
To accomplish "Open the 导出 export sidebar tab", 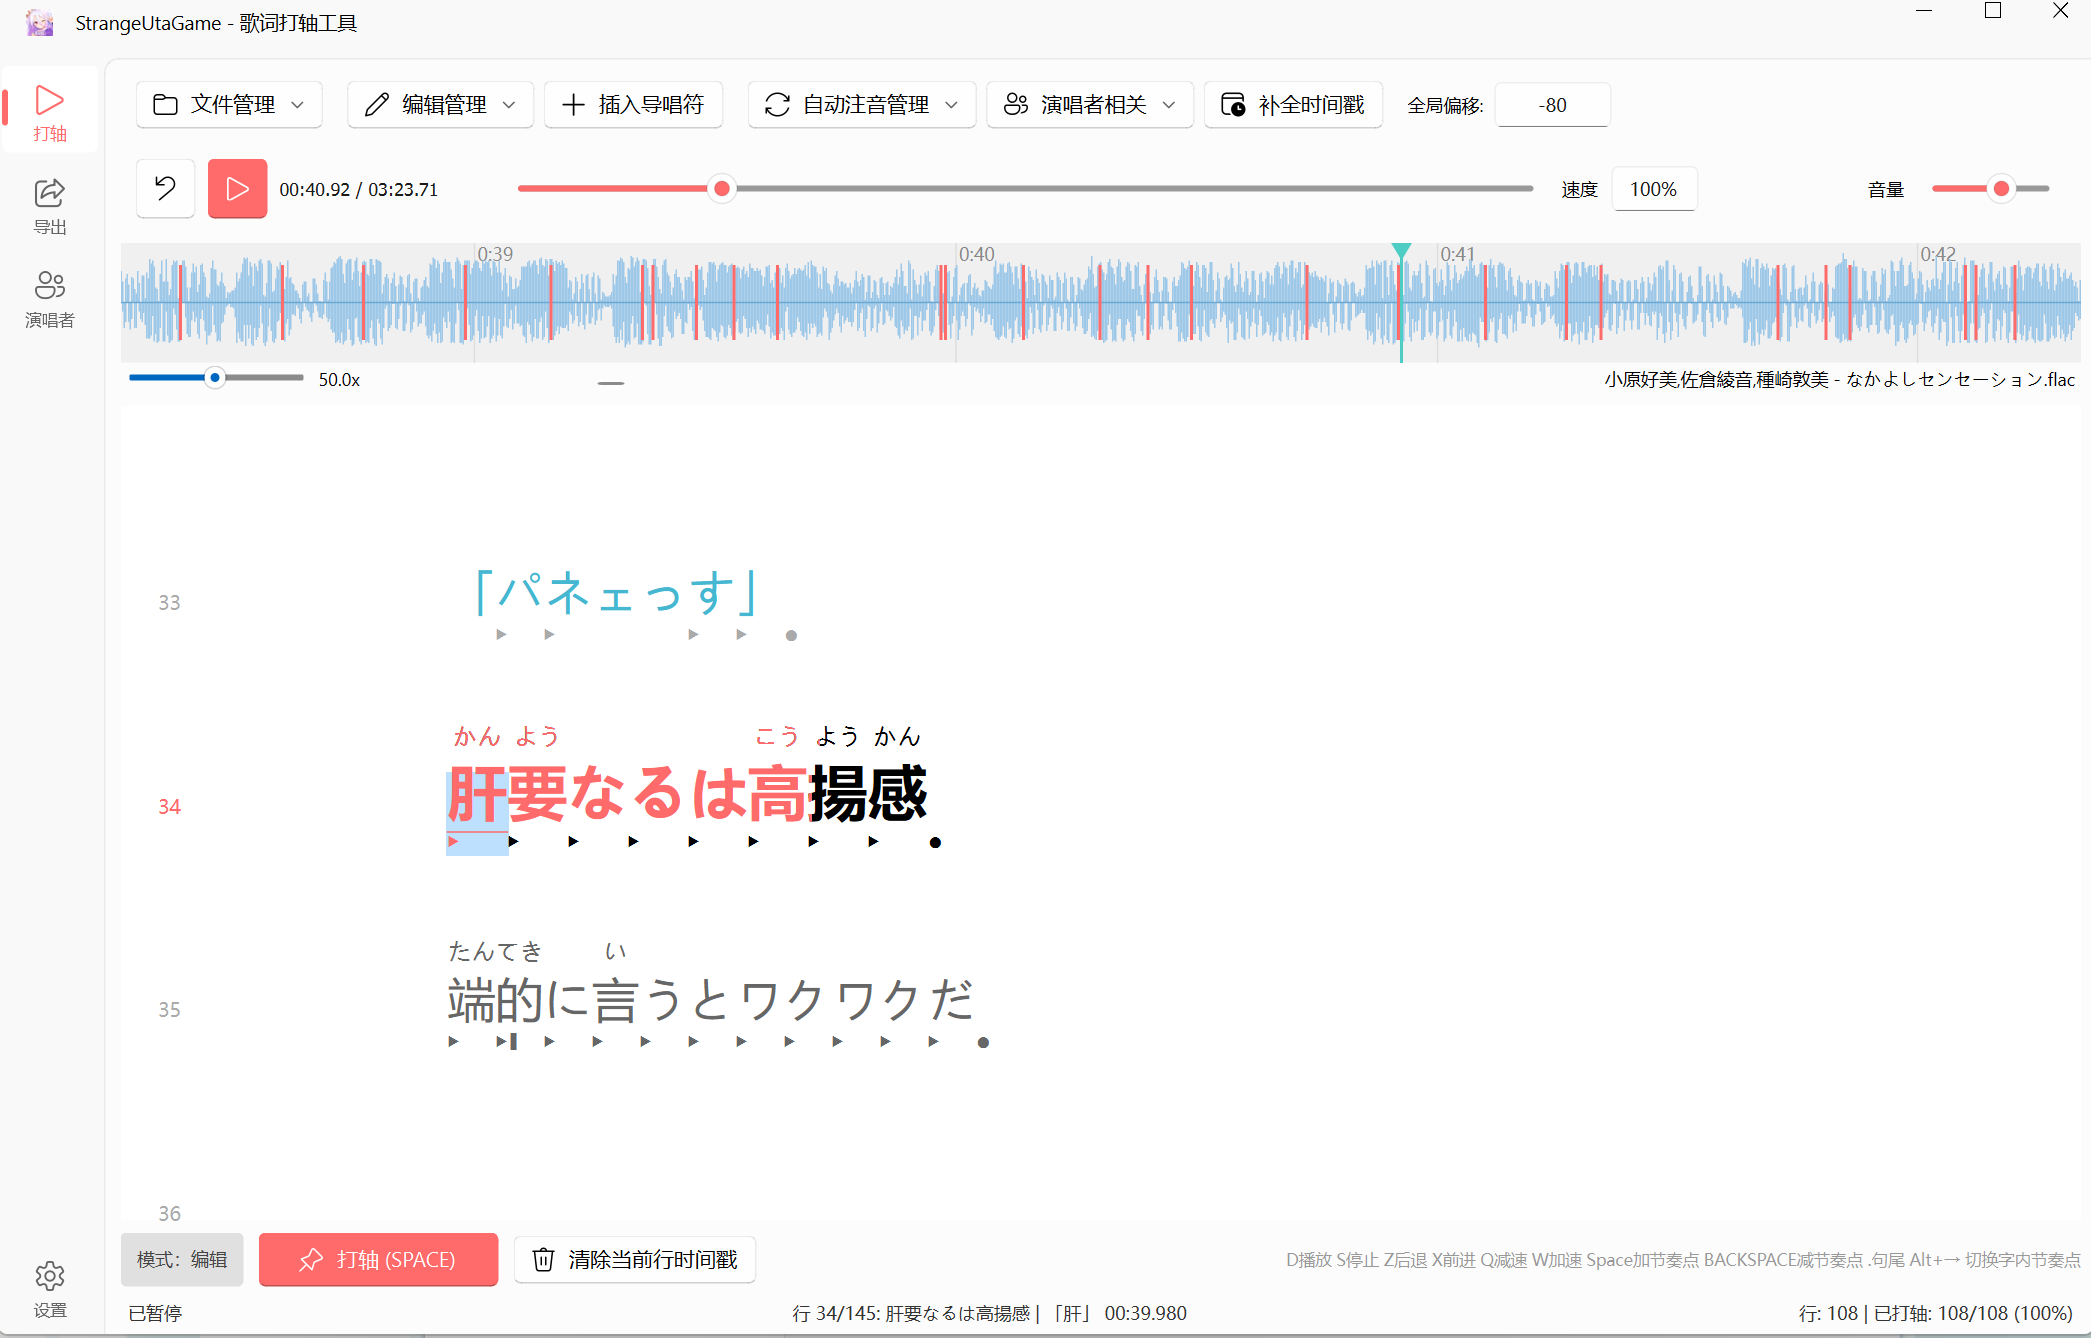I will [50, 206].
